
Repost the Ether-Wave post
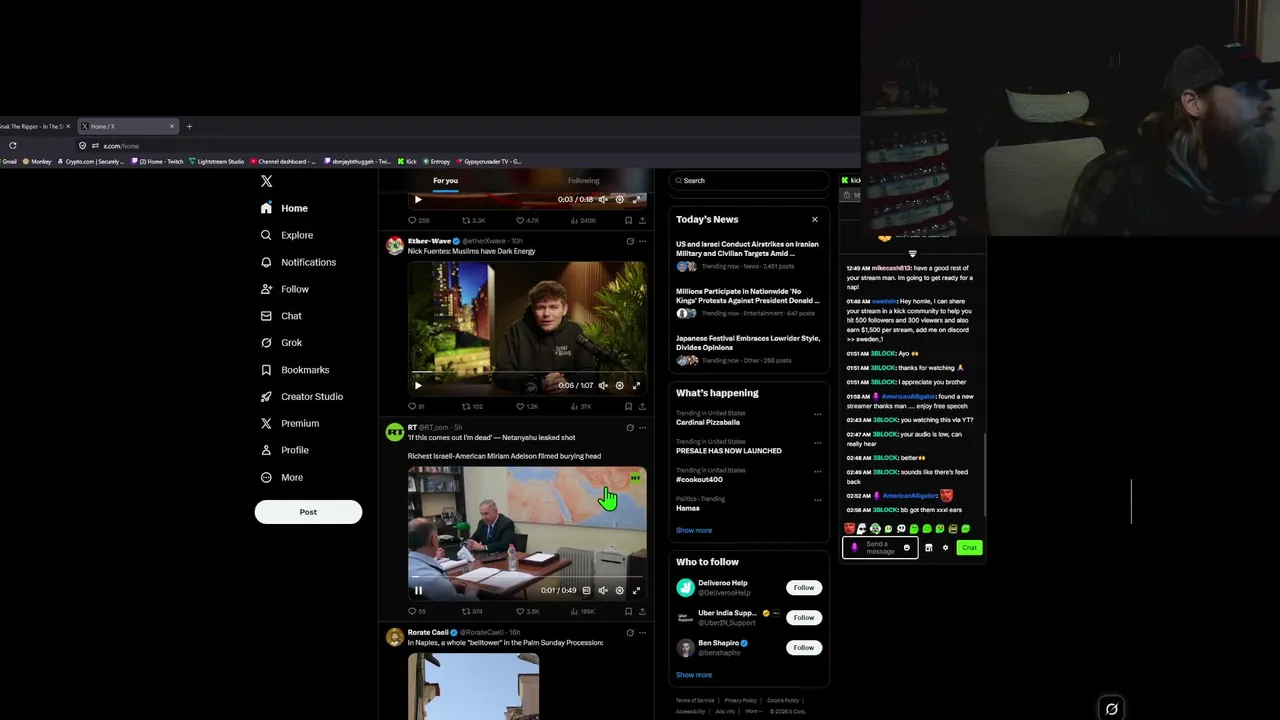pyautogui.click(x=472, y=407)
